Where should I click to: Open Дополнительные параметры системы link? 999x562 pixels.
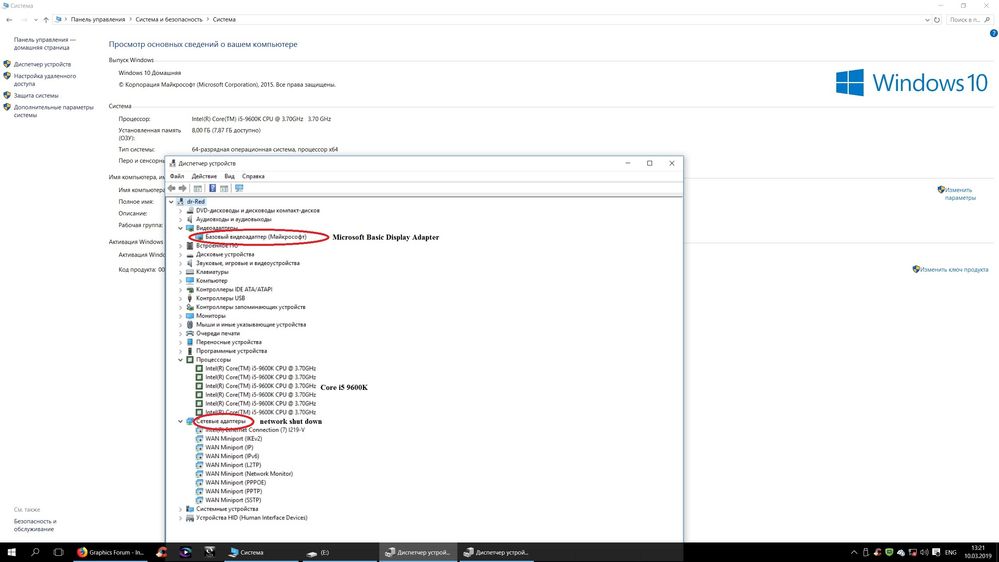click(x=54, y=111)
